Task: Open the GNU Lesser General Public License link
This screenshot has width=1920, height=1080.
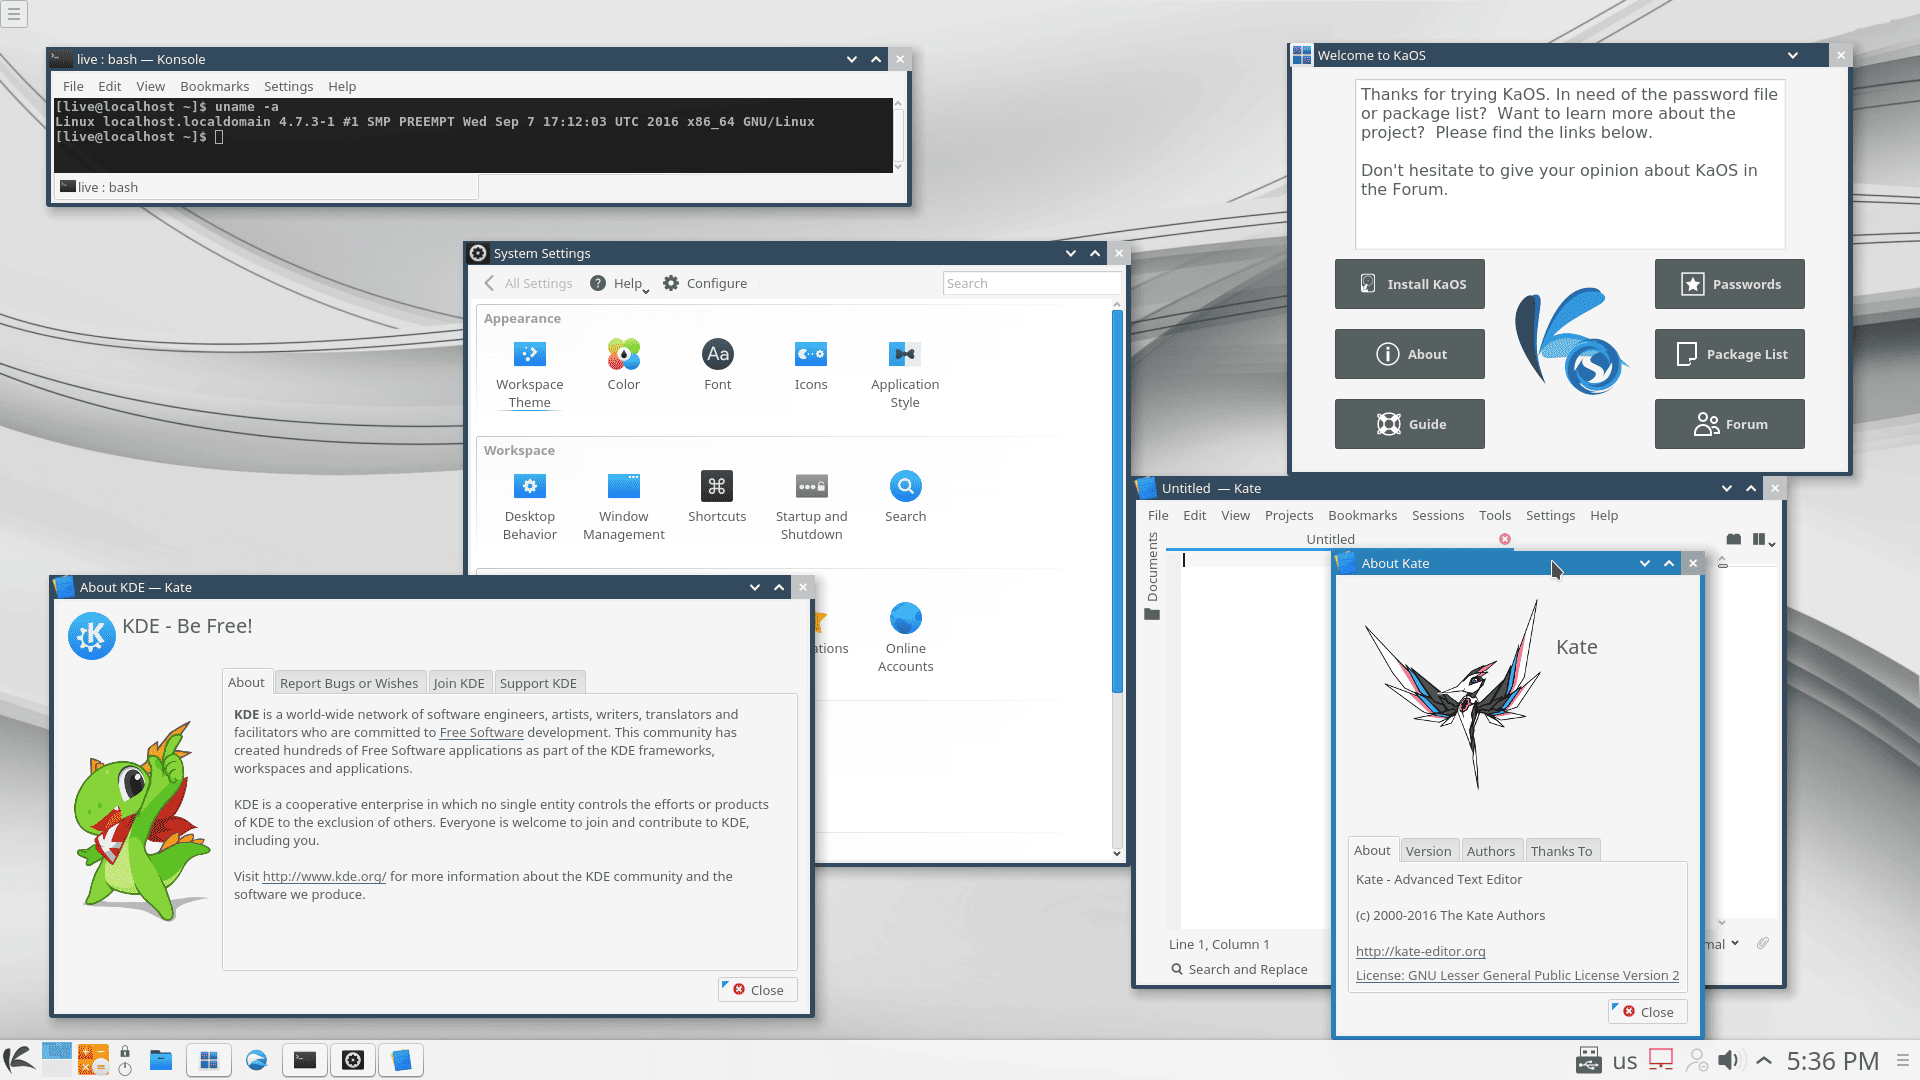Action: [1517, 975]
